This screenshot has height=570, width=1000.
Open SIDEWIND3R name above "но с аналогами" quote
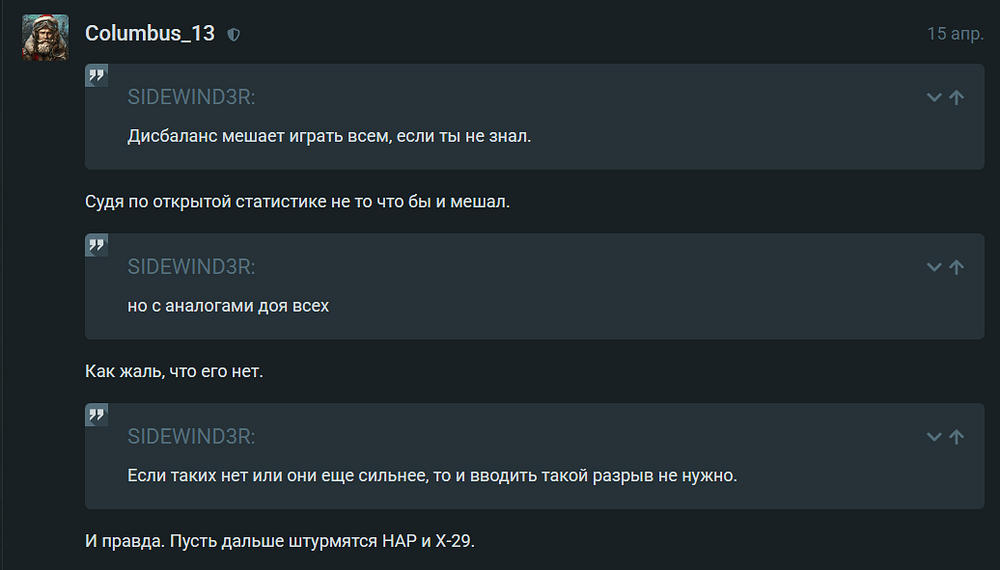191,267
